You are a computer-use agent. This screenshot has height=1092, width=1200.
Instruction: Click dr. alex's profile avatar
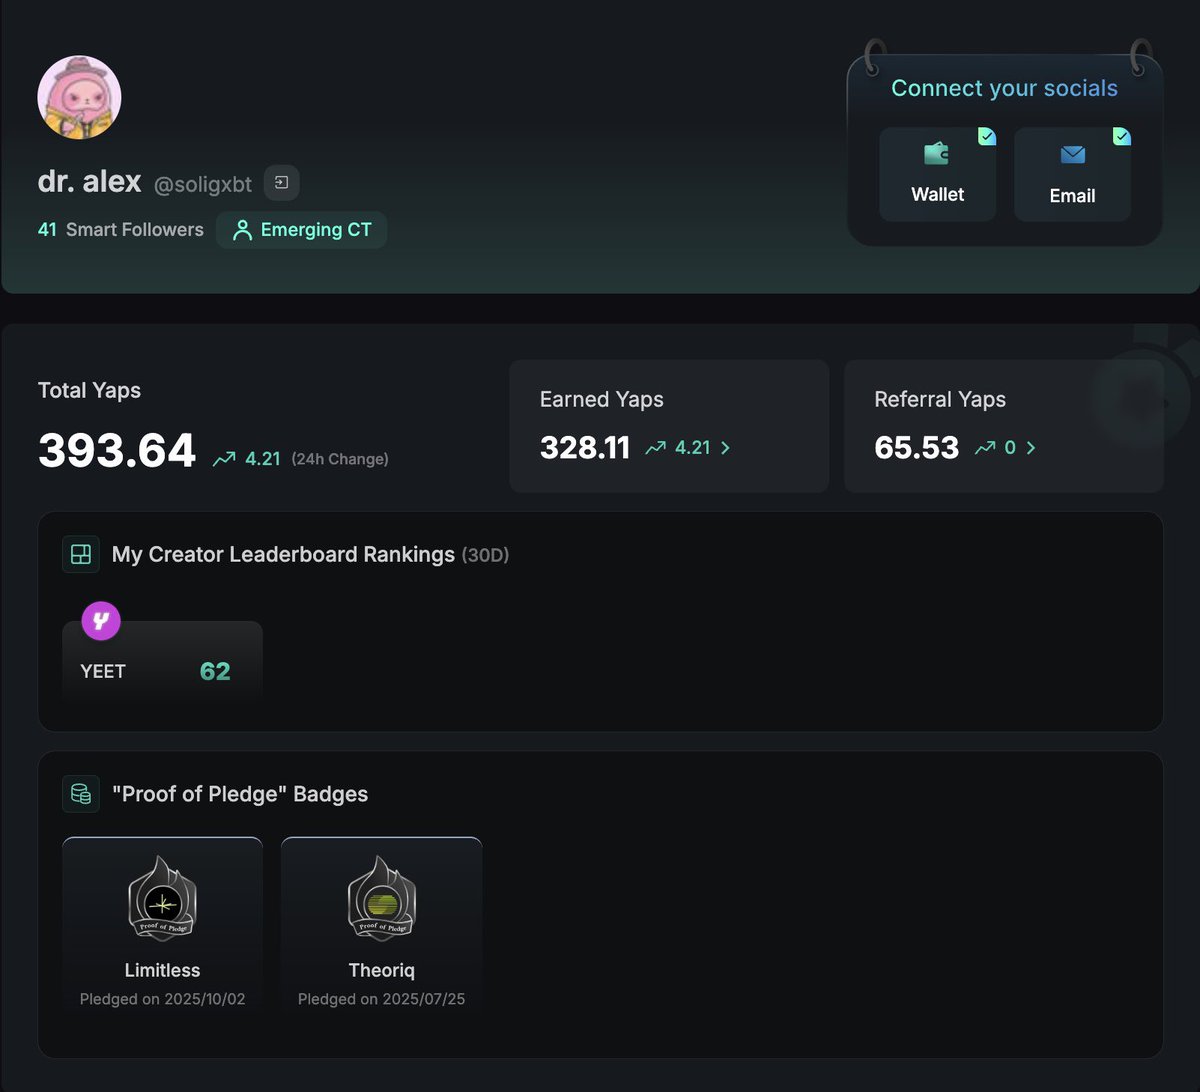(x=79, y=96)
